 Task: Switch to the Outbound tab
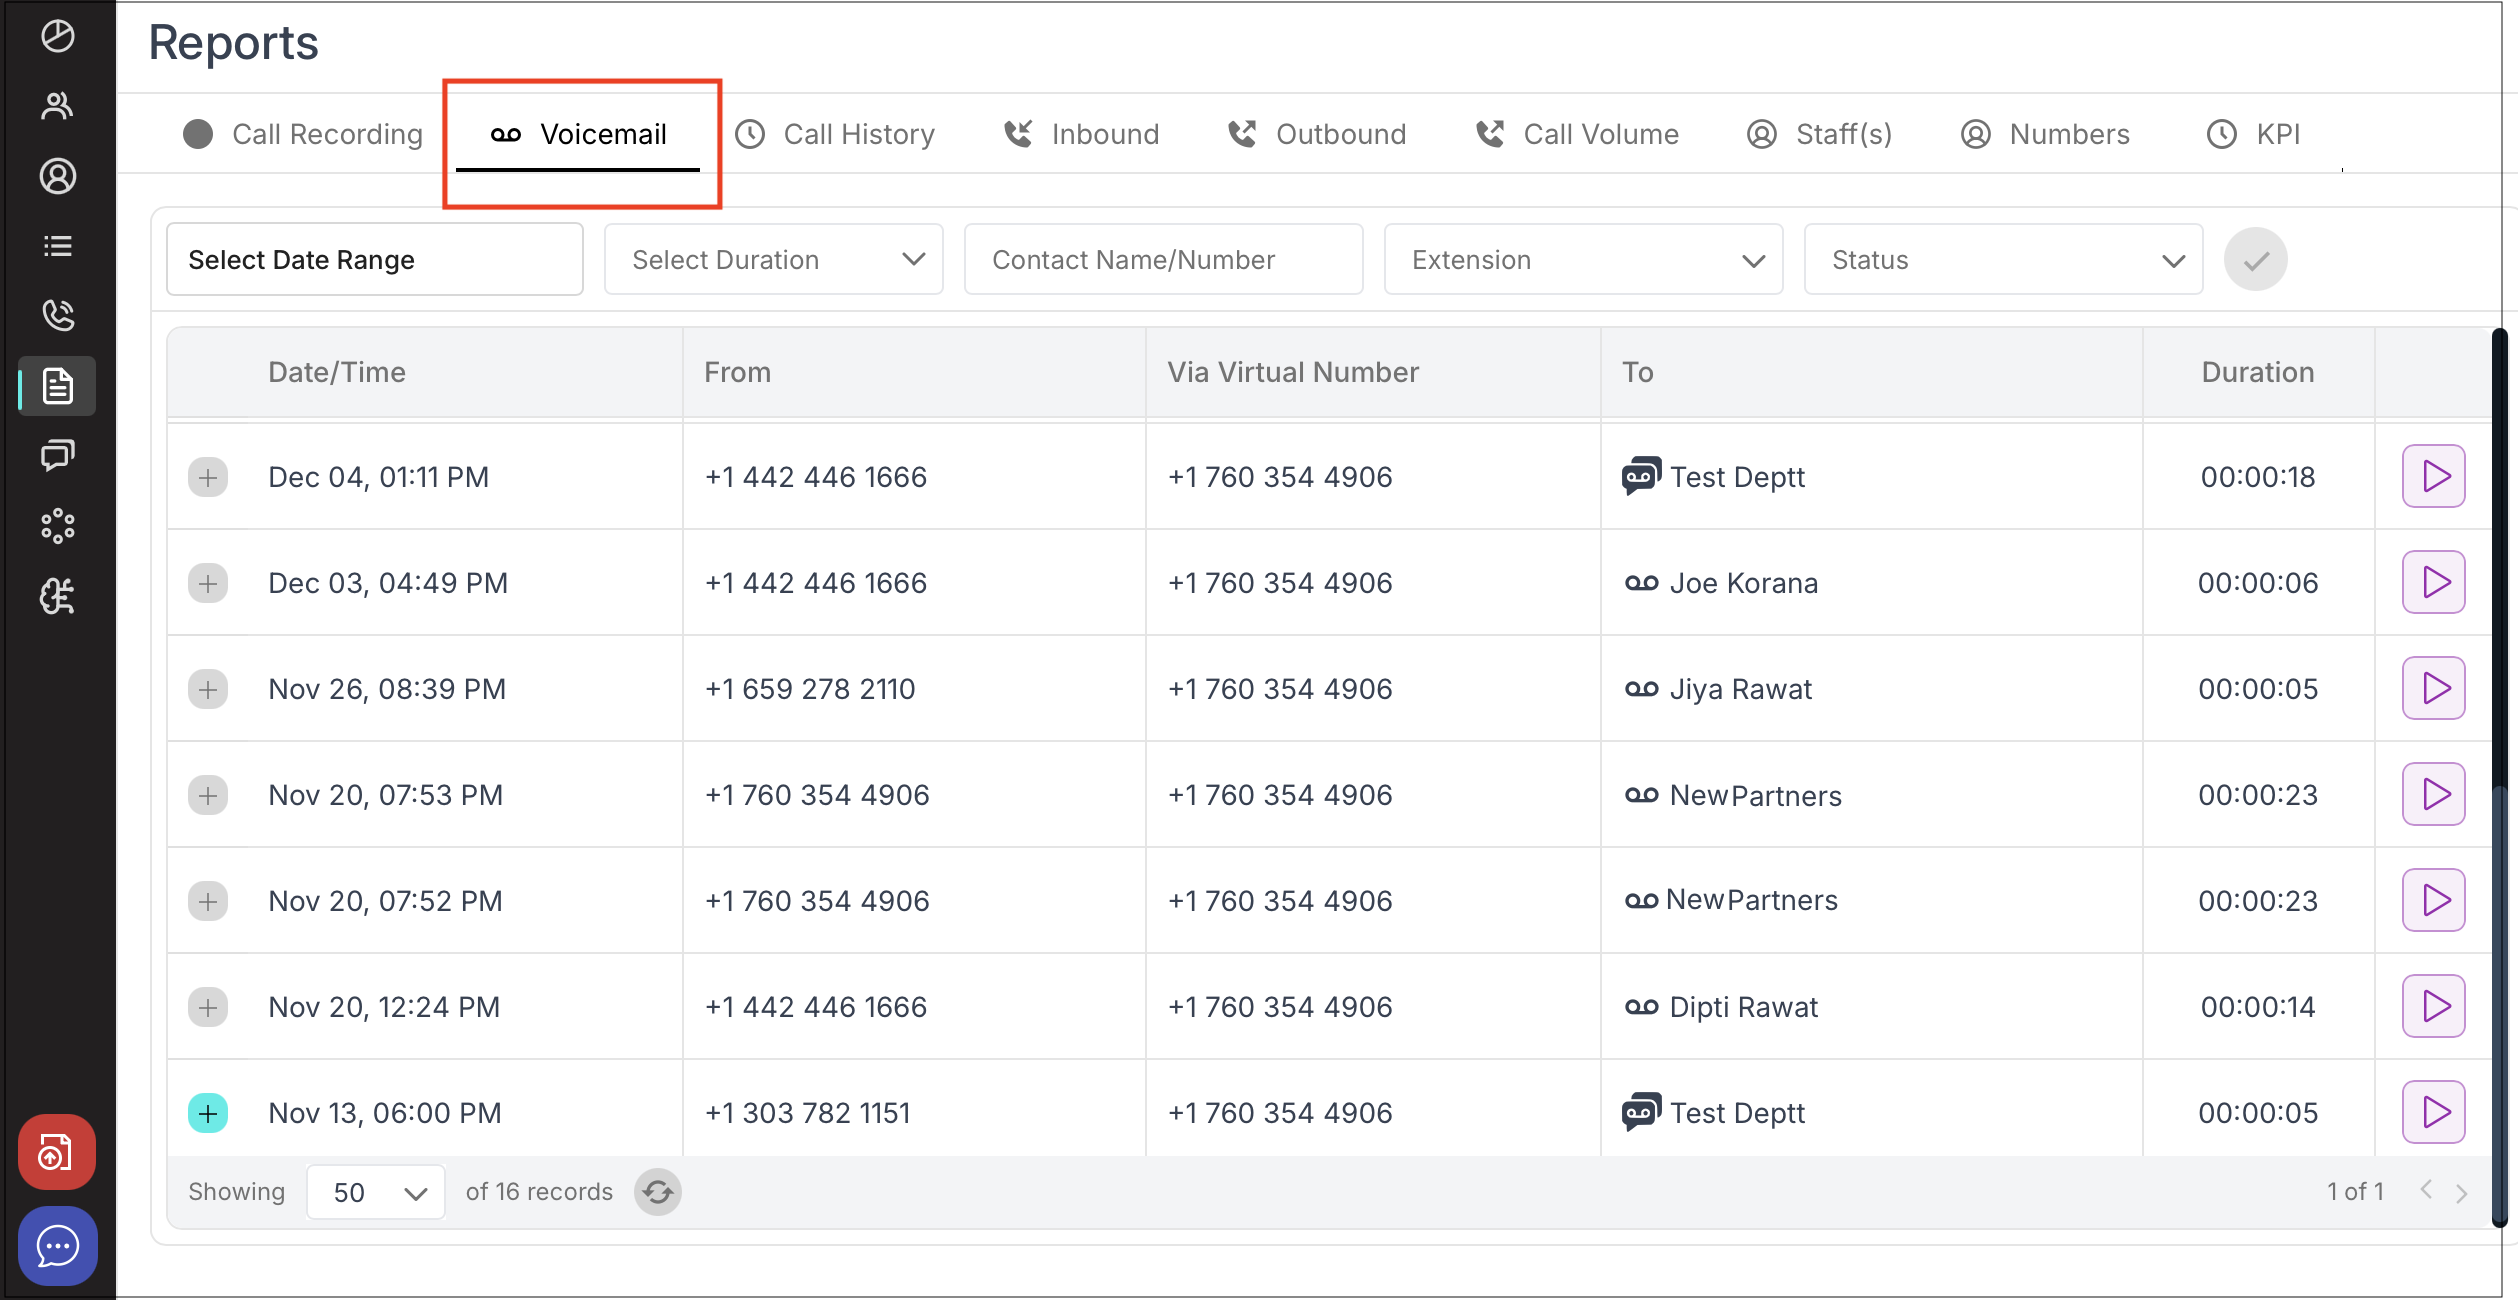pyautogui.click(x=1316, y=134)
